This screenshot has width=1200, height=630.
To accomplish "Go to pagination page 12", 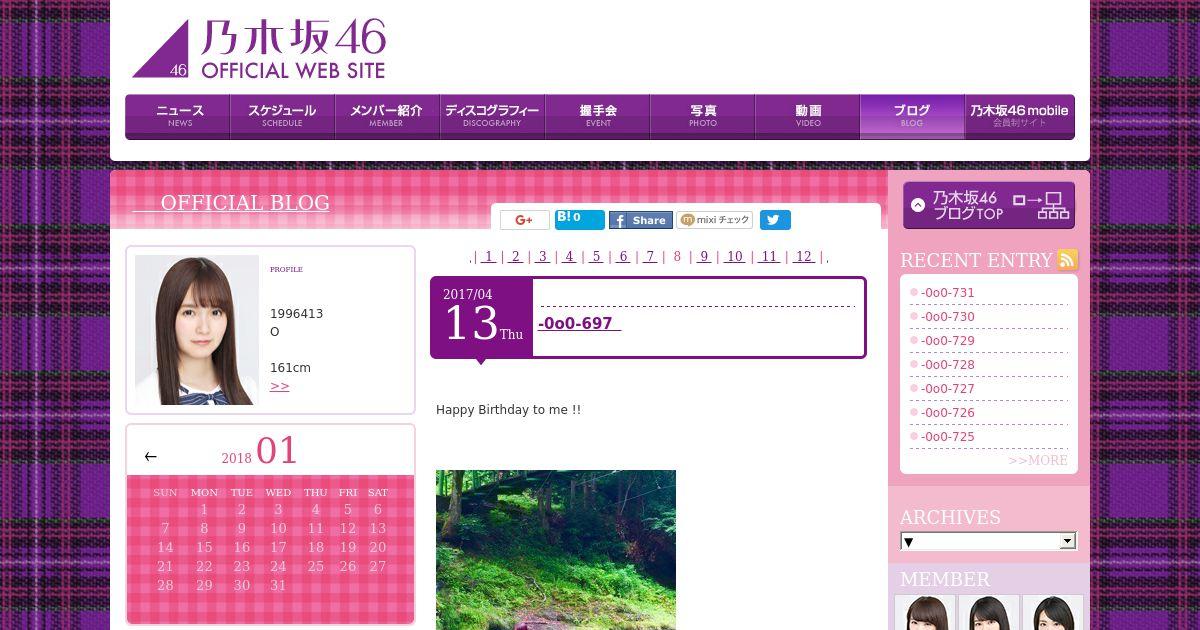I will tap(804, 256).
